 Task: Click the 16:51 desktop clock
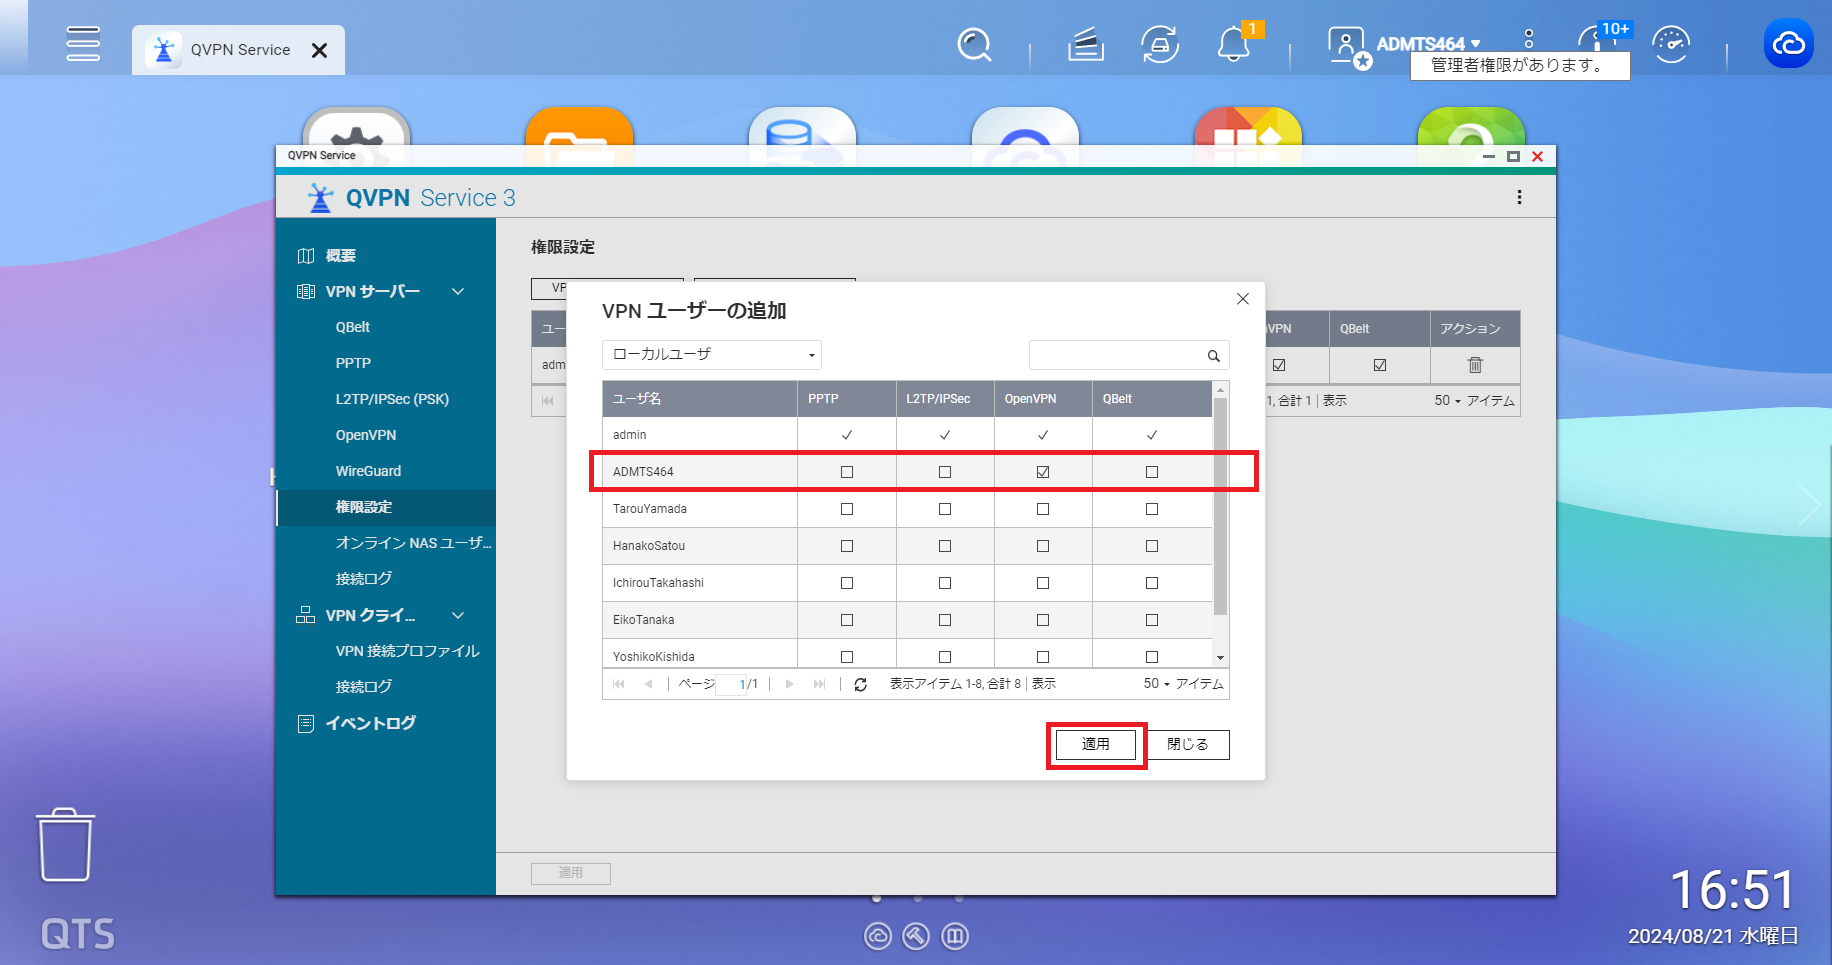[1733, 889]
